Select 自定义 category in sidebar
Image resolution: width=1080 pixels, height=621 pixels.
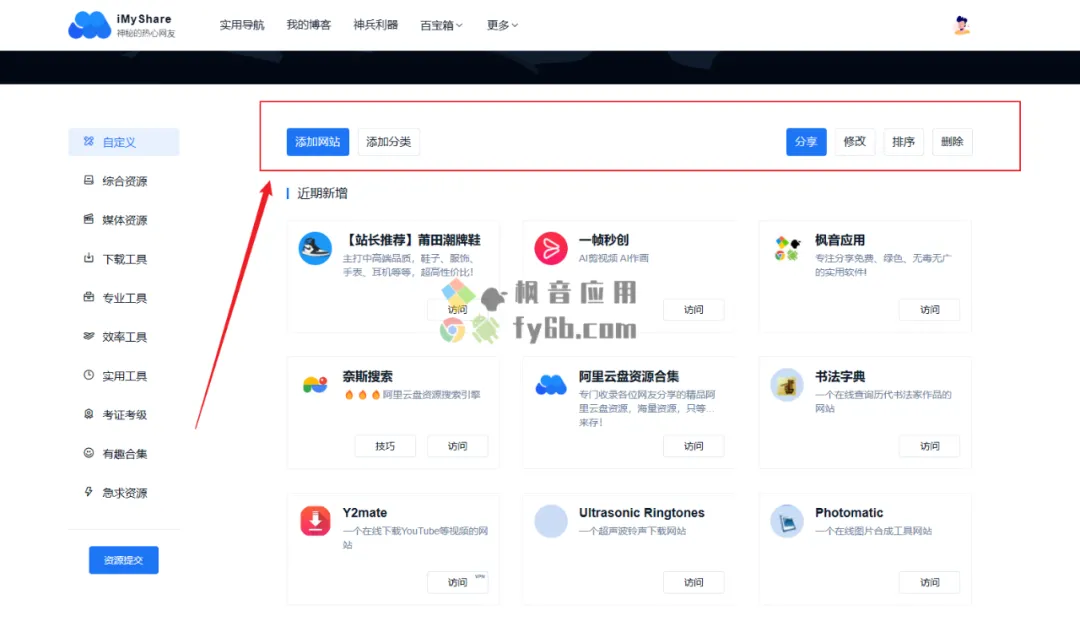[x=124, y=142]
